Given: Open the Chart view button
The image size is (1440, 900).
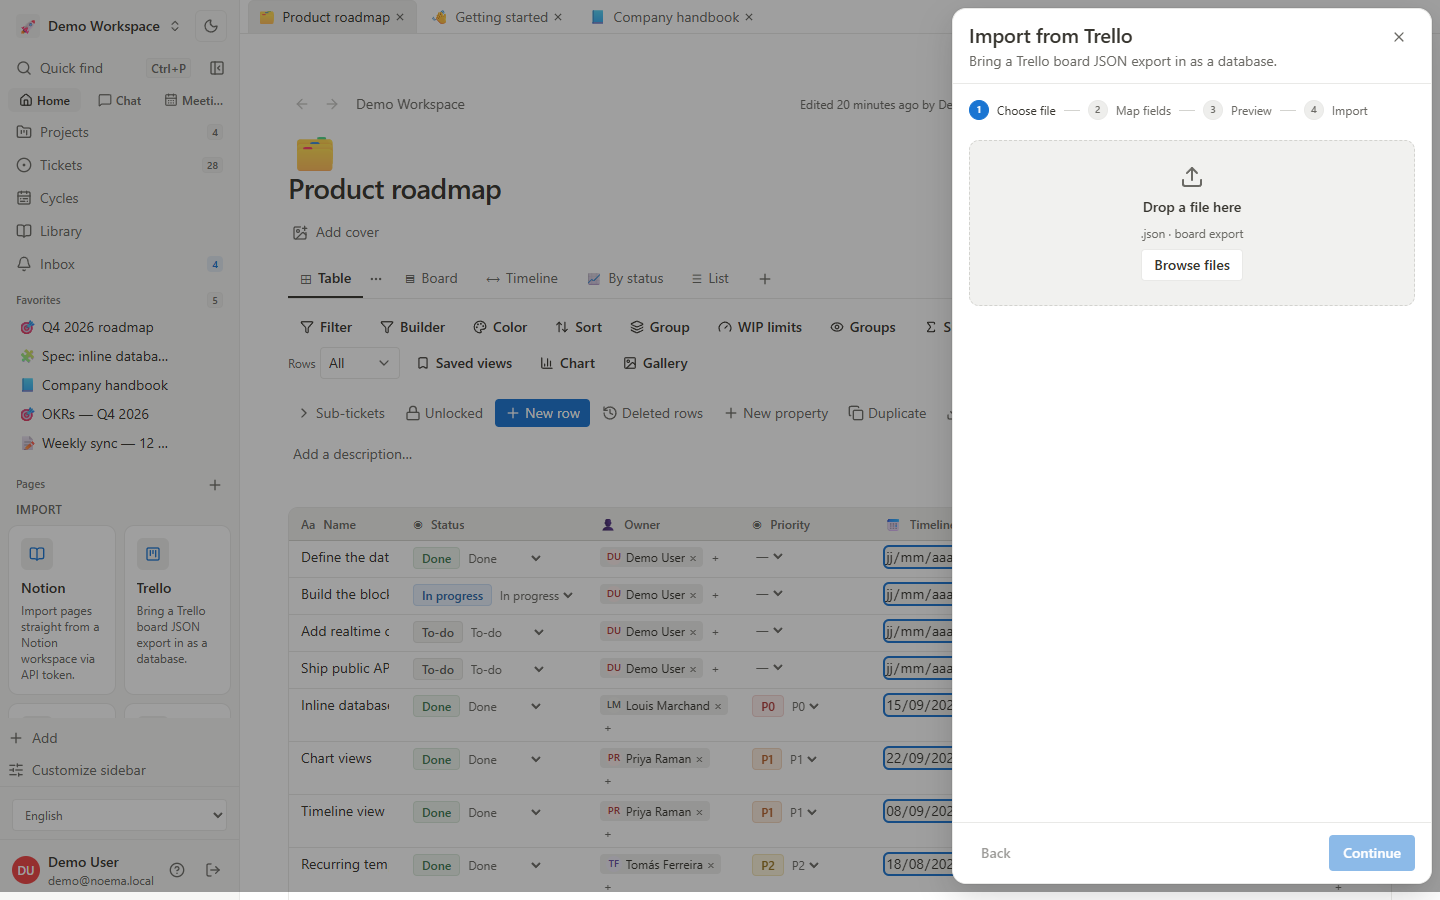Looking at the screenshot, I should point(568,363).
